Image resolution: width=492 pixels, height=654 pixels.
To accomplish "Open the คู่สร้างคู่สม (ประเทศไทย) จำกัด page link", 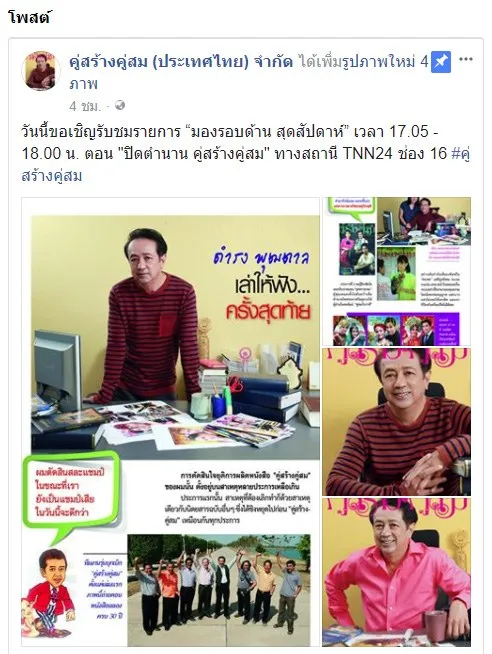I will tap(181, 62).
